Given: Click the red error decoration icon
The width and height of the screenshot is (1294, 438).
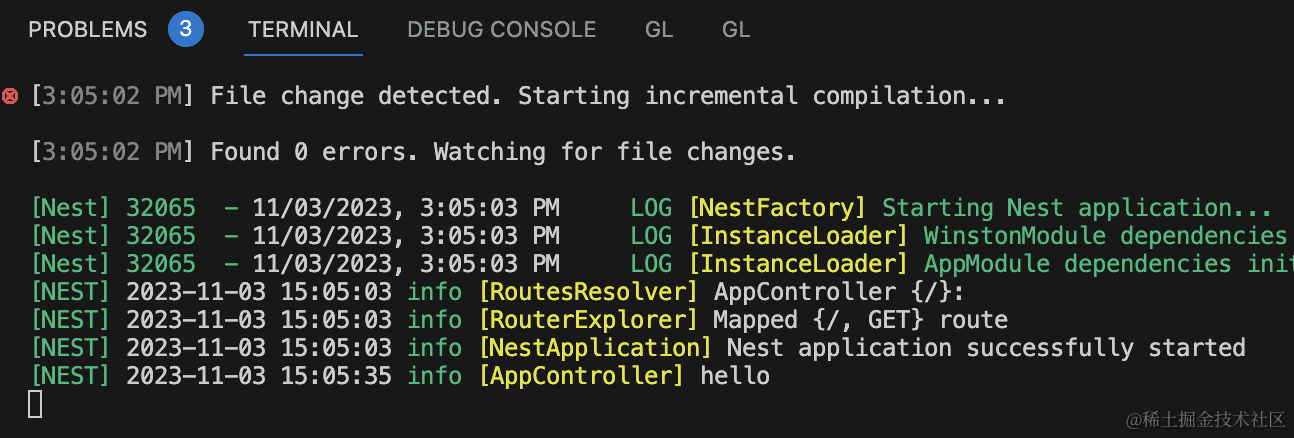Looking at the screenshot, I should click(10, 96).
